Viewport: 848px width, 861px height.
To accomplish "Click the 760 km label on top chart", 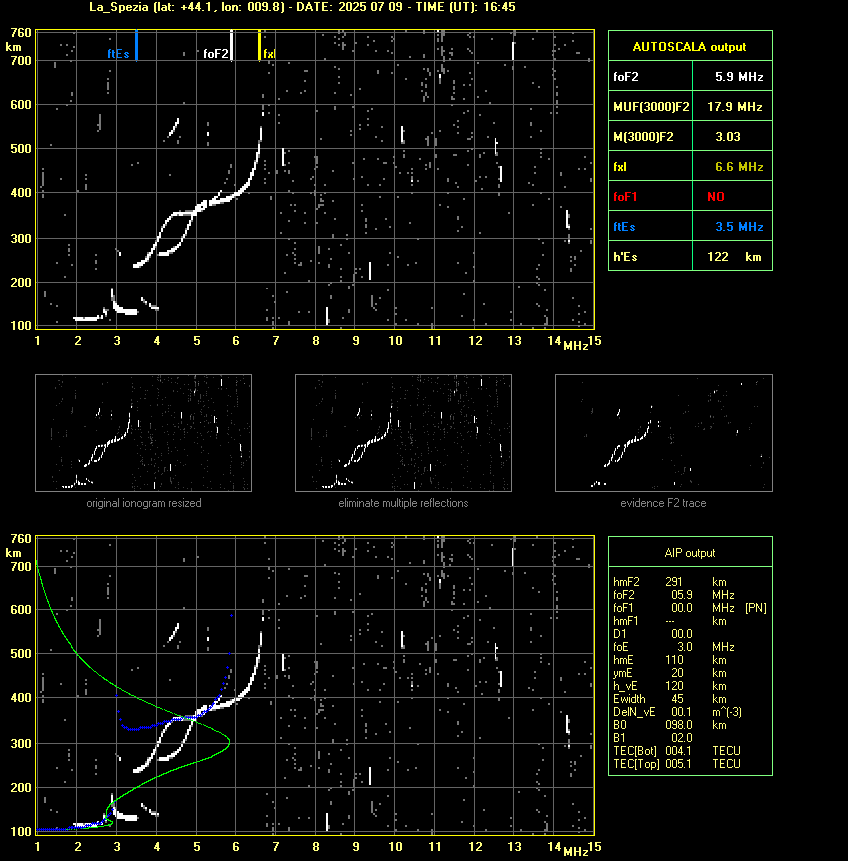I will pos(21,33).
